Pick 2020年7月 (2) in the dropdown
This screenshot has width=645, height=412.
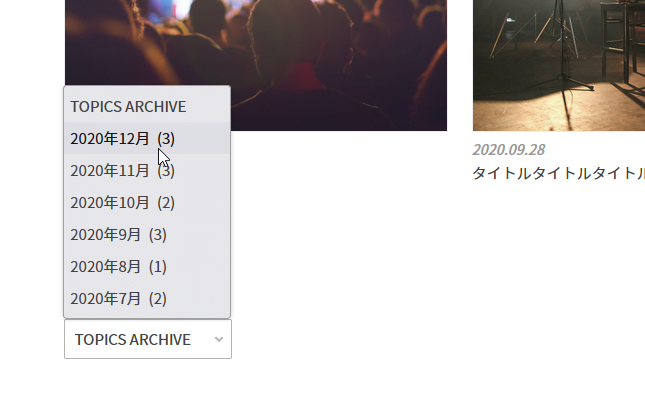(147, 299)
